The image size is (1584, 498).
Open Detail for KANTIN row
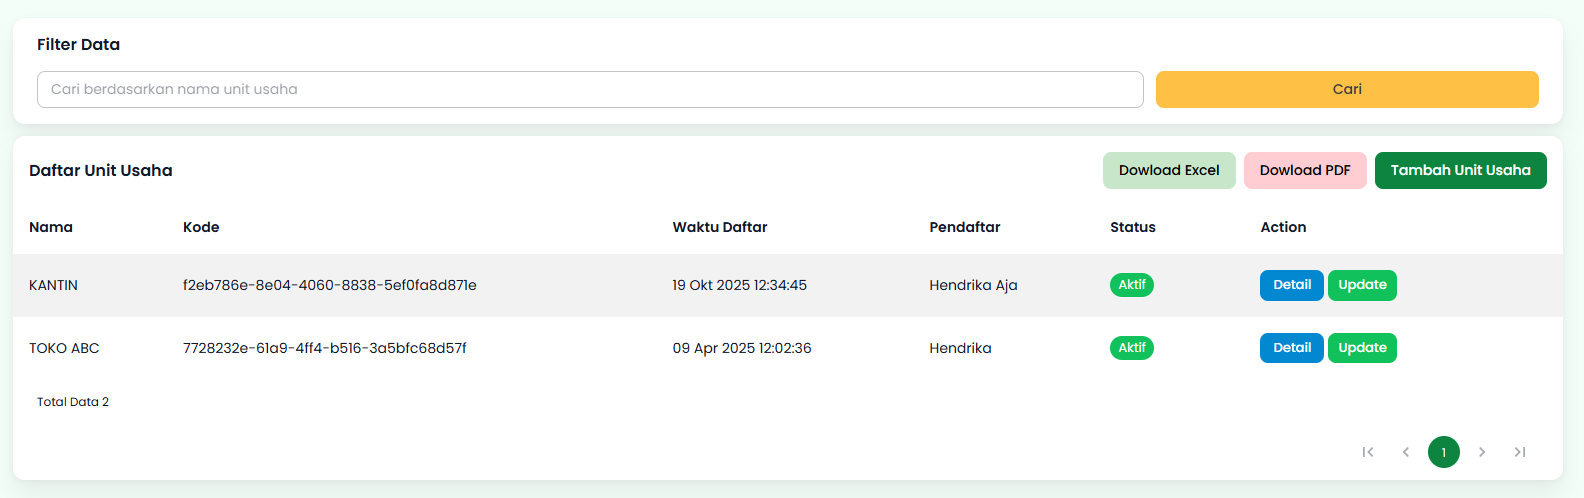[1292, 285]
